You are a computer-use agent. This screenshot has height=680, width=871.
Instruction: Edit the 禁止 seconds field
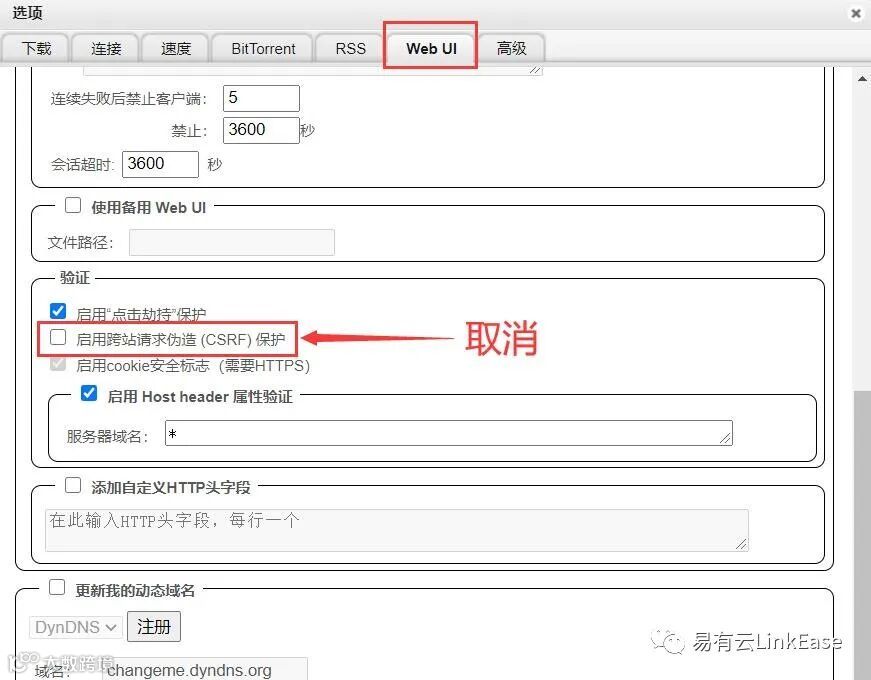tap(261, 130)
